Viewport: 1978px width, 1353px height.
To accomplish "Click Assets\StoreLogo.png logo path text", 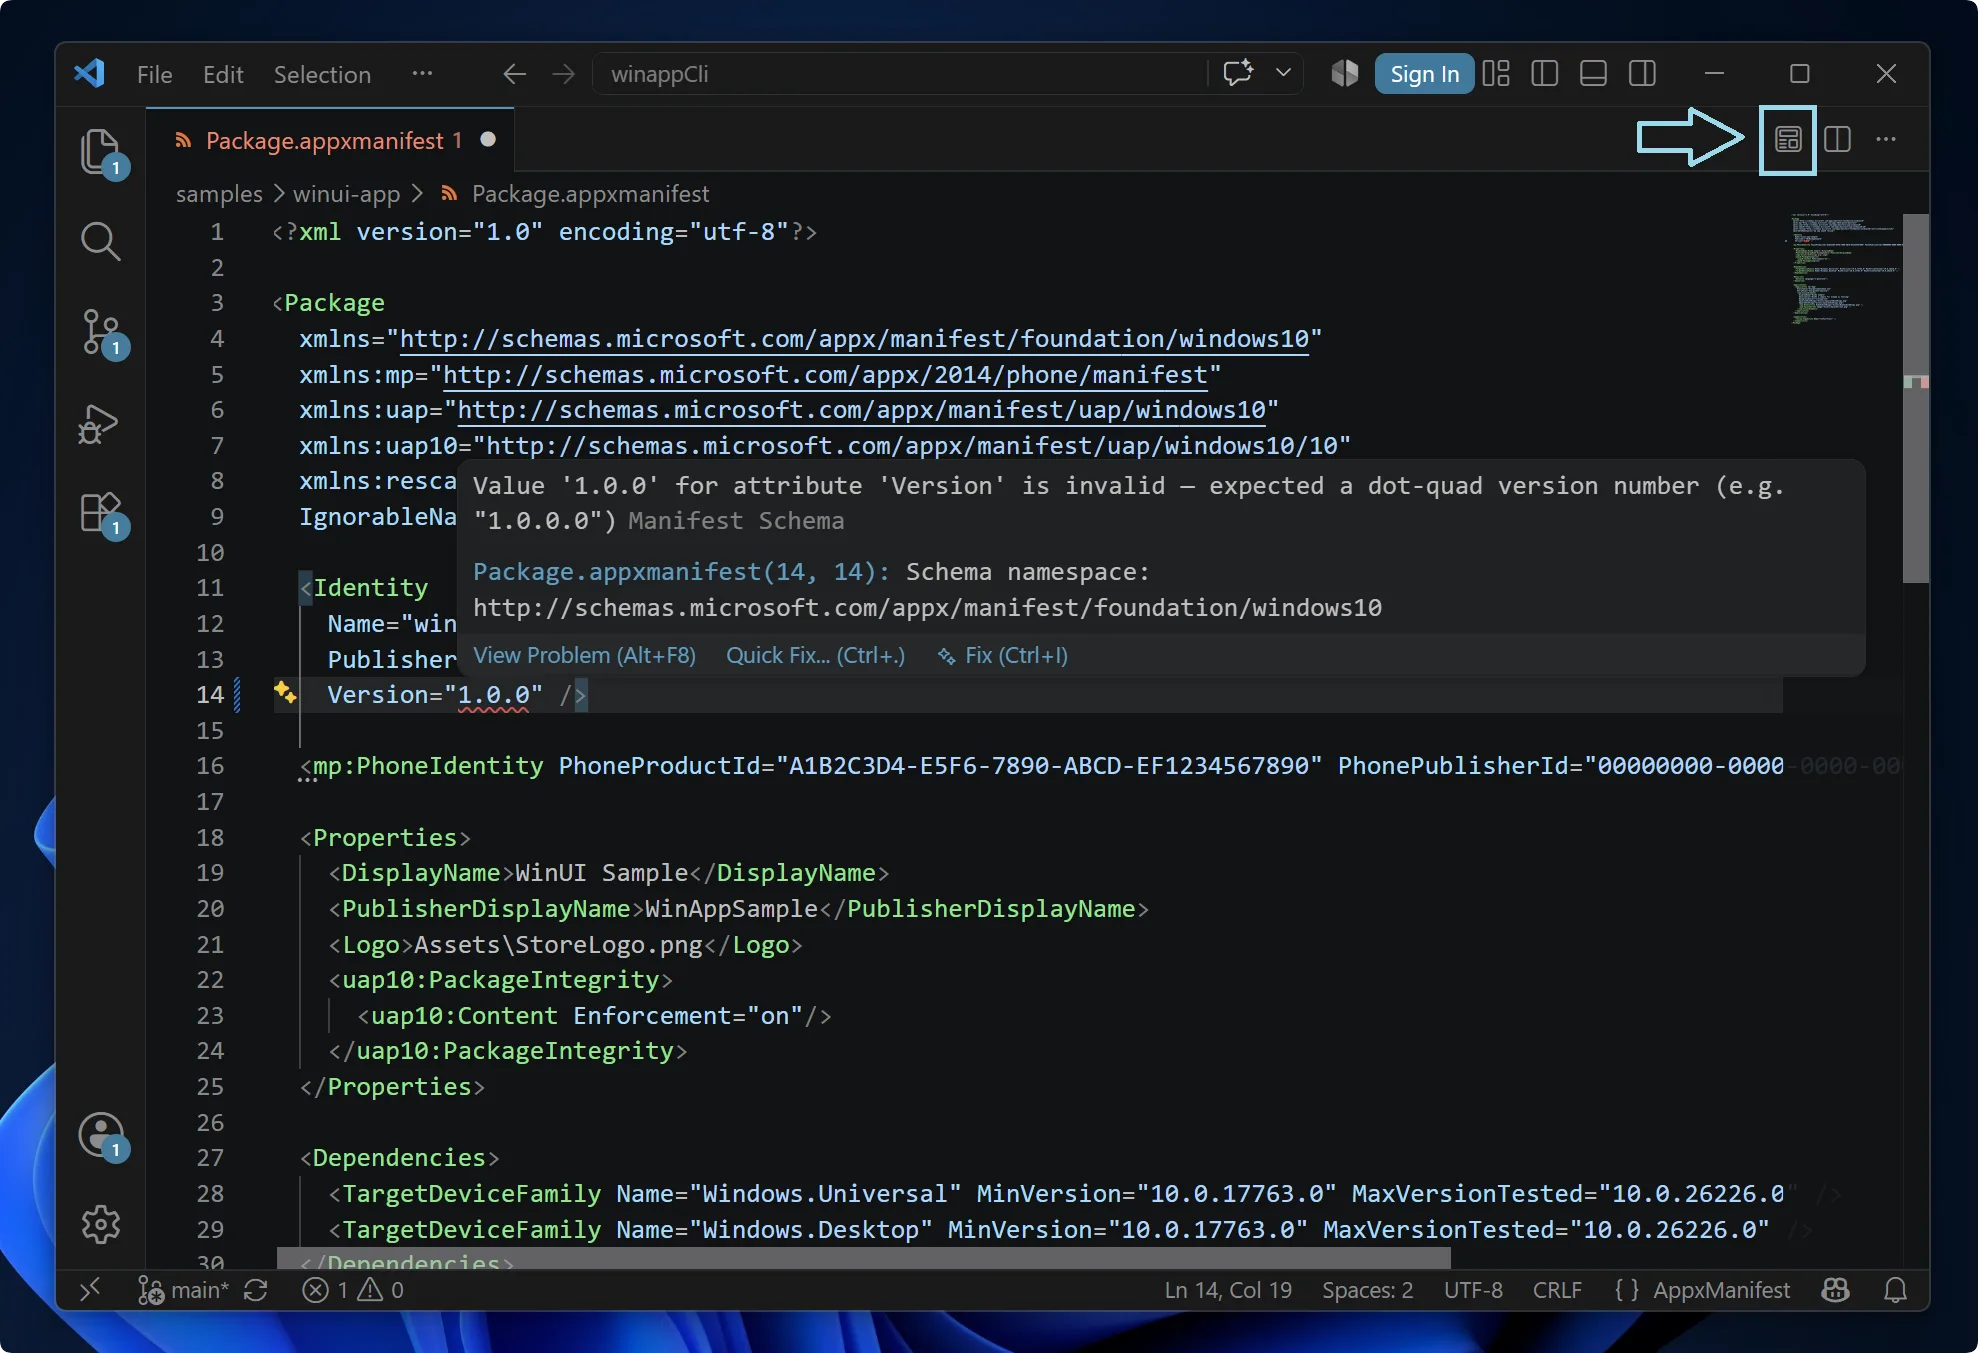I will click(558, 945).
